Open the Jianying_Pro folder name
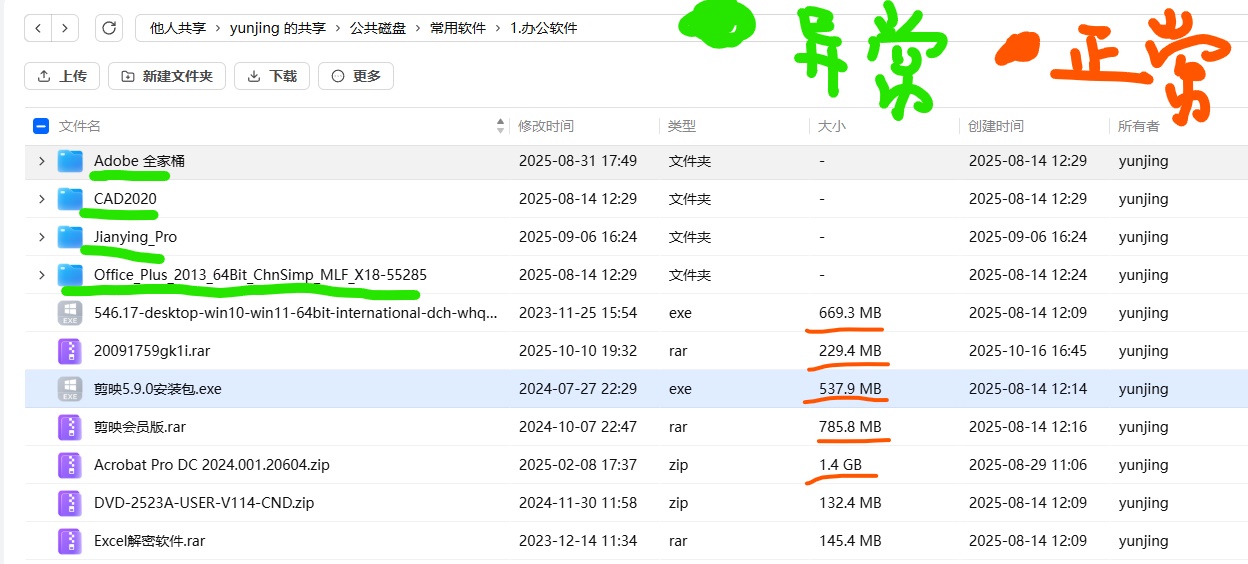The width and height of the screenshot is (1248, 564). [x=135, y=237]
